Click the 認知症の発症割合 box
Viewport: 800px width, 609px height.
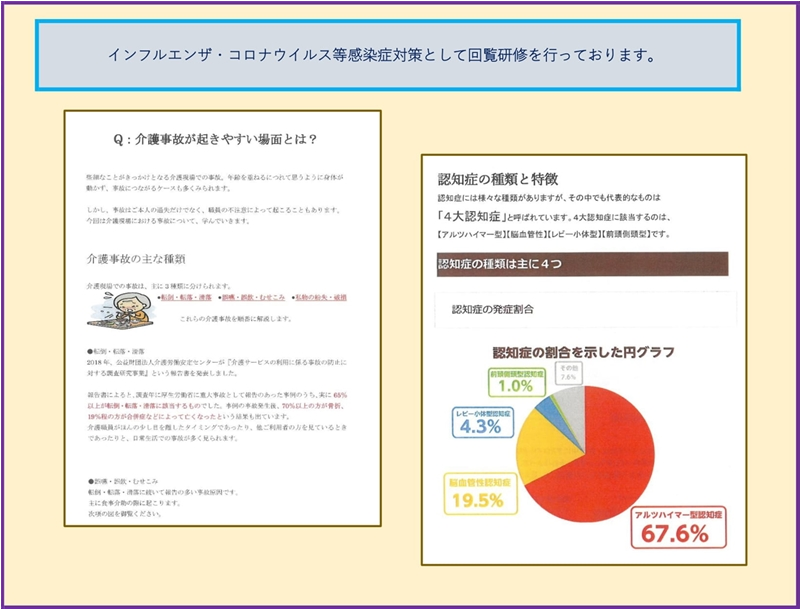pos(585,309)
